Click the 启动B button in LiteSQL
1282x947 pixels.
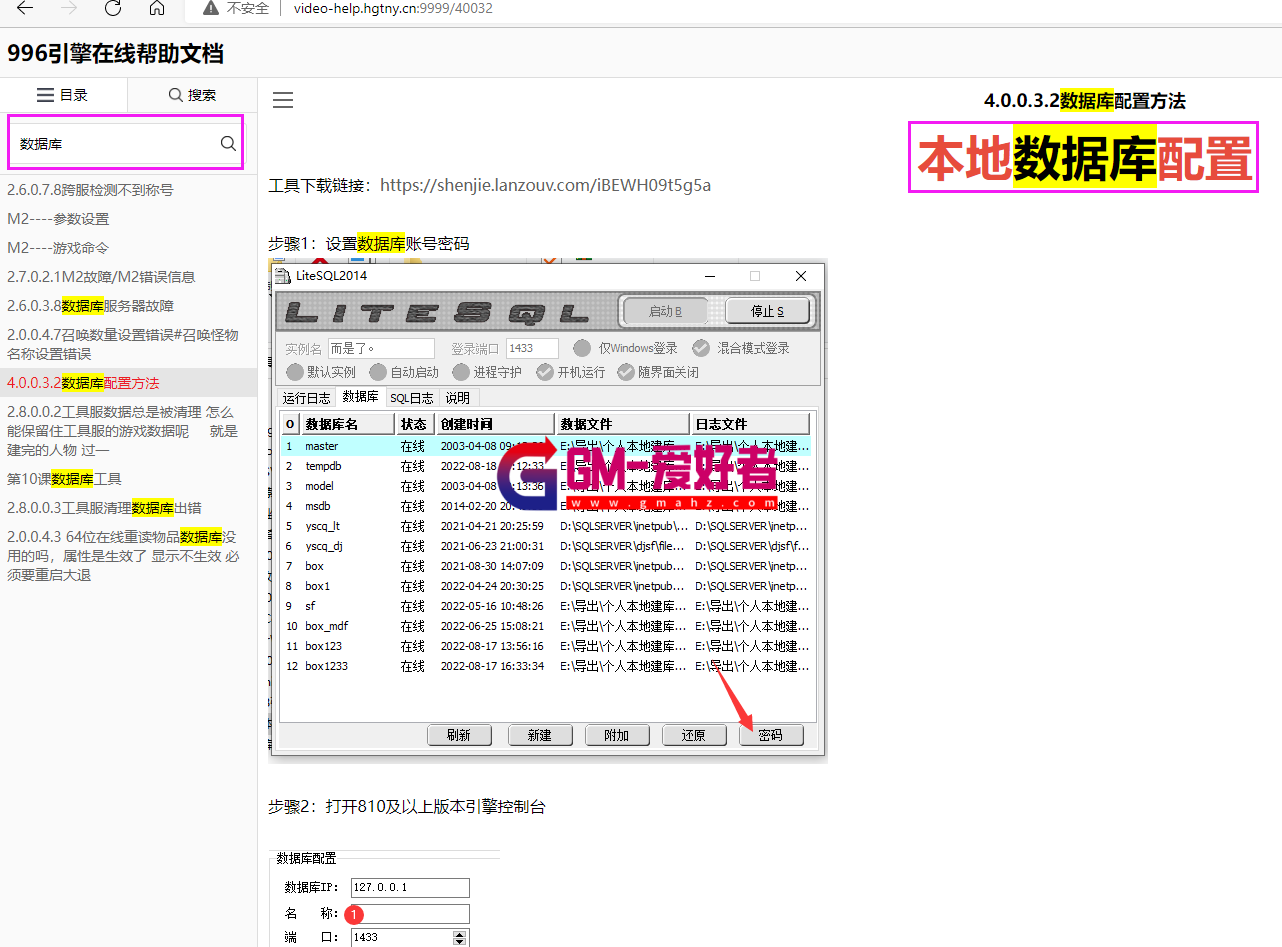click(x=665, y=311)
